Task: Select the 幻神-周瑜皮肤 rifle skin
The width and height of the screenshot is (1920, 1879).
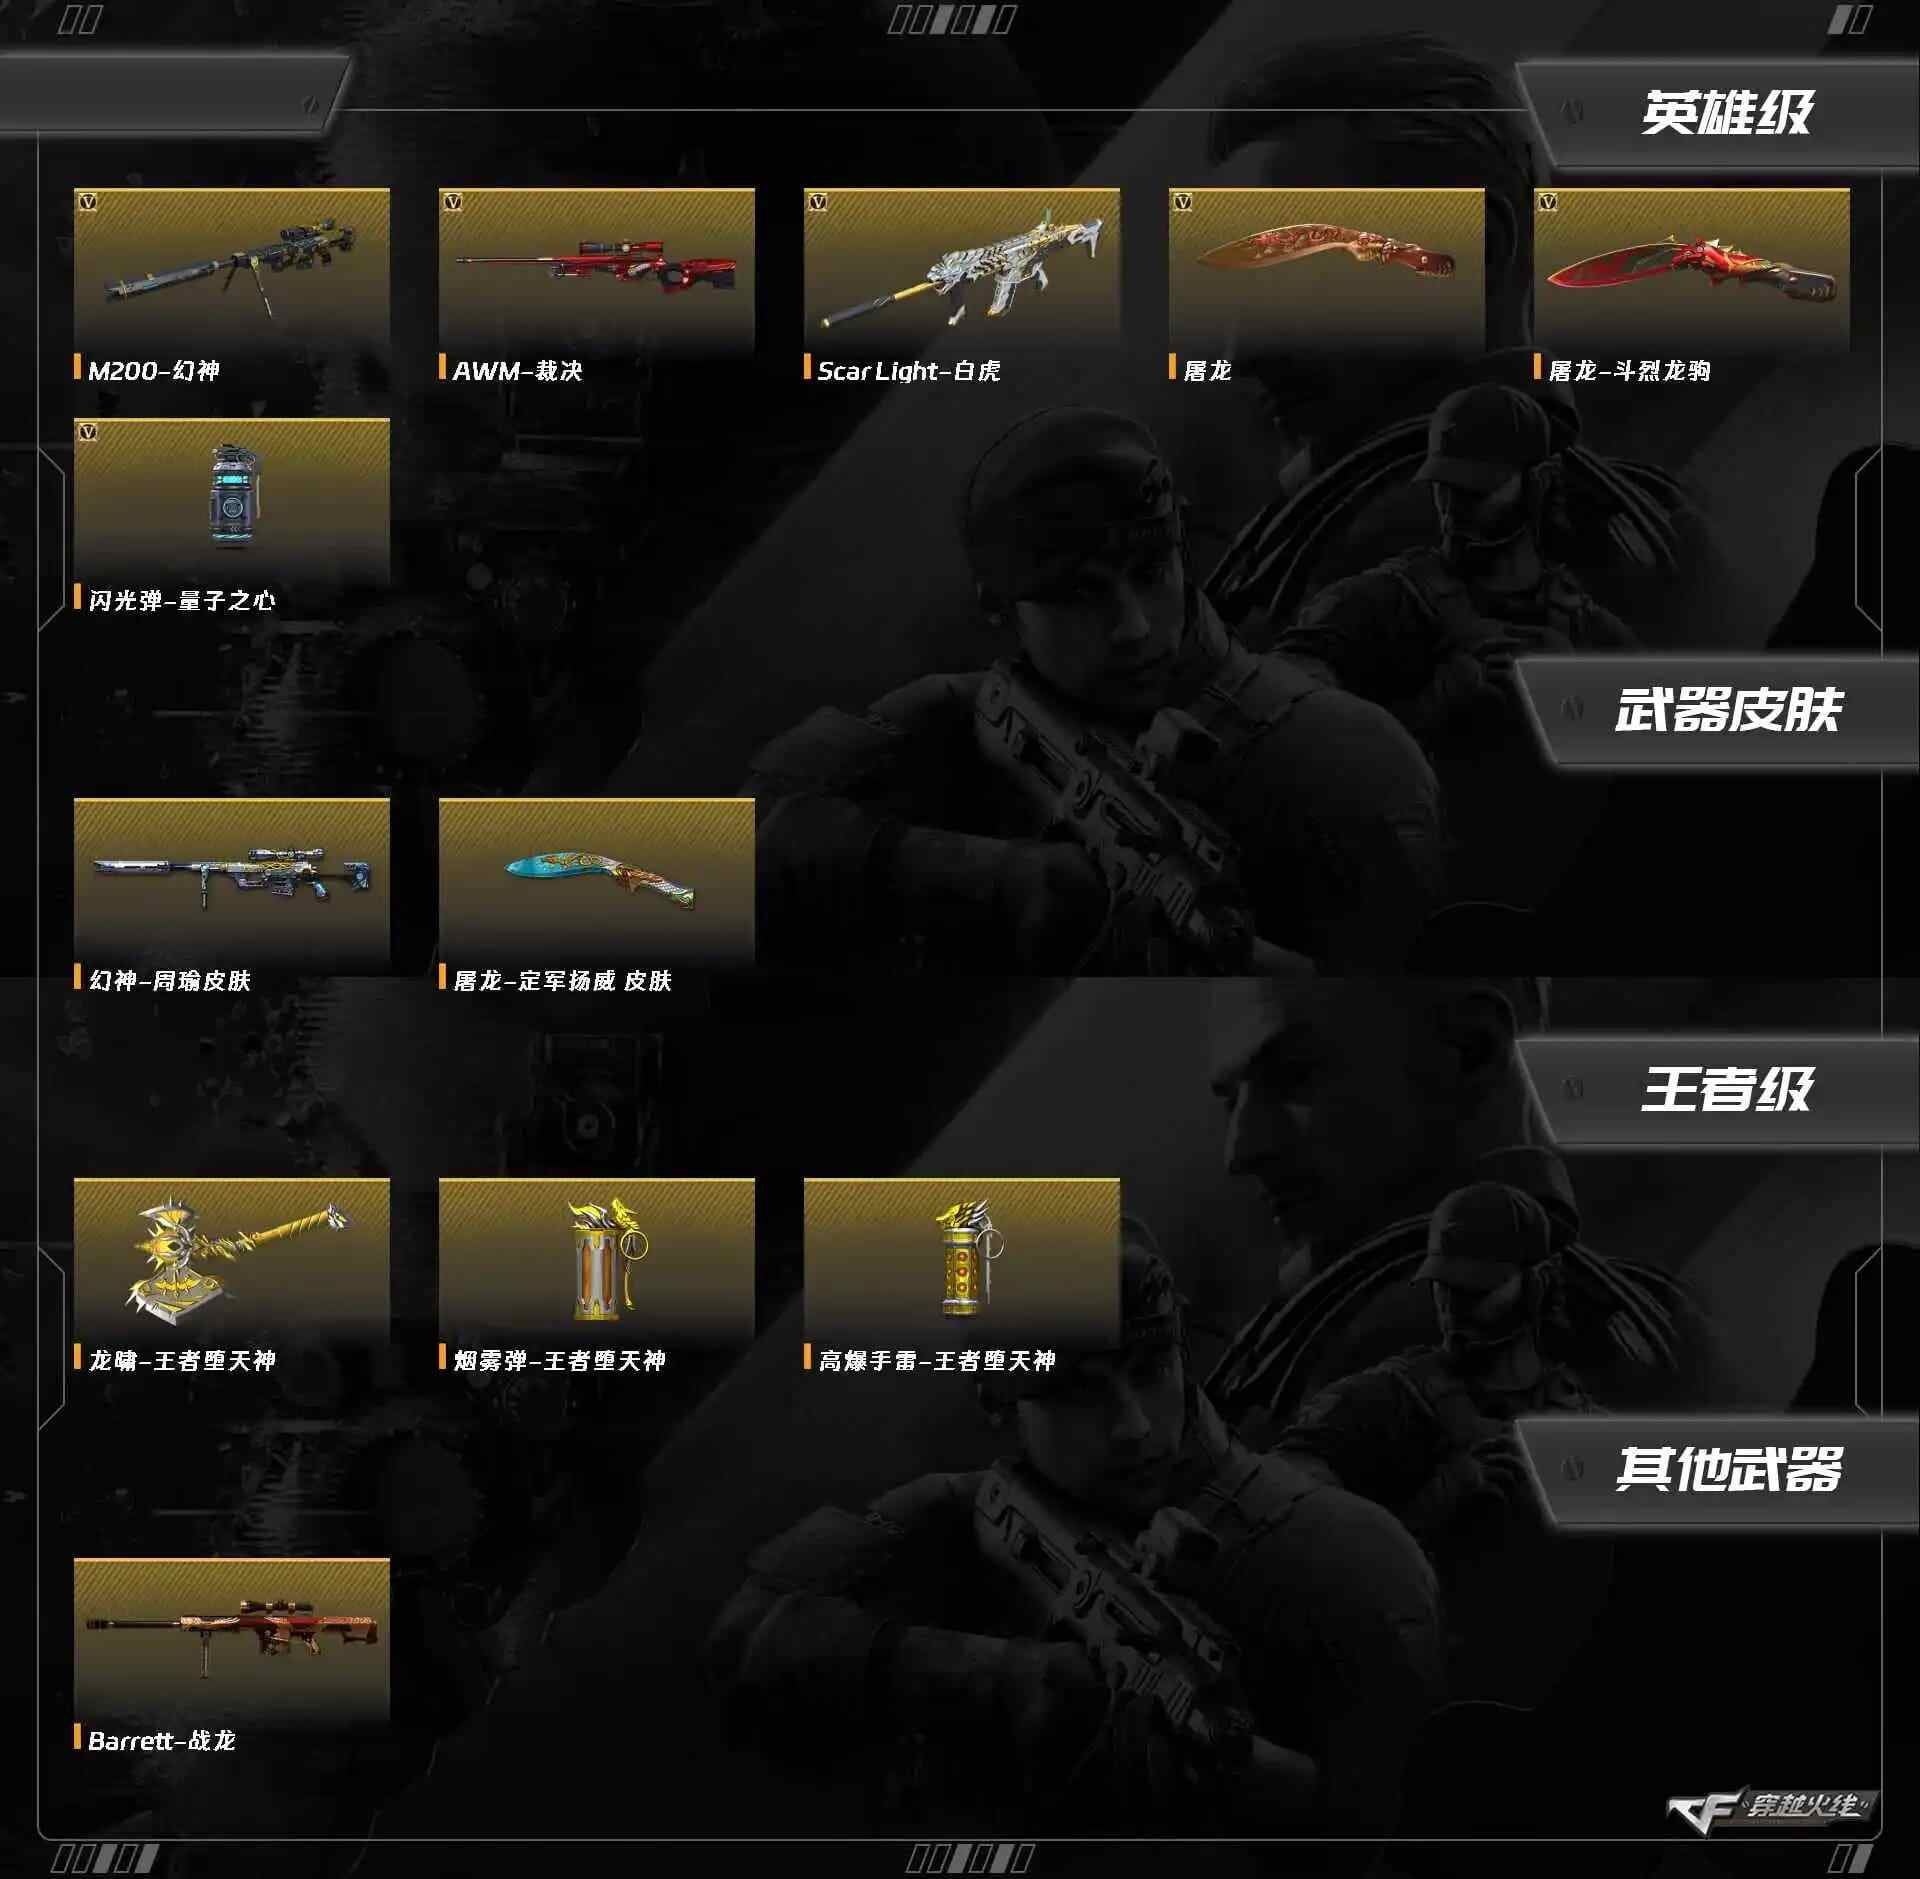Action: pyautogui.click(x=231, y=878)
